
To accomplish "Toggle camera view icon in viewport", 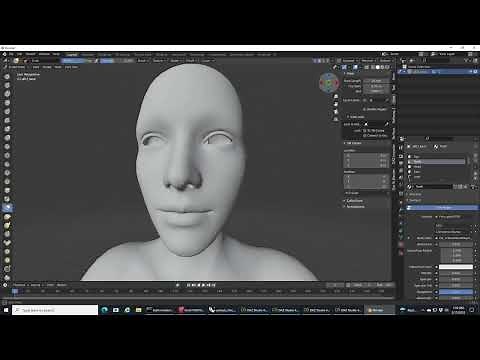I will [x=336, y=112].
